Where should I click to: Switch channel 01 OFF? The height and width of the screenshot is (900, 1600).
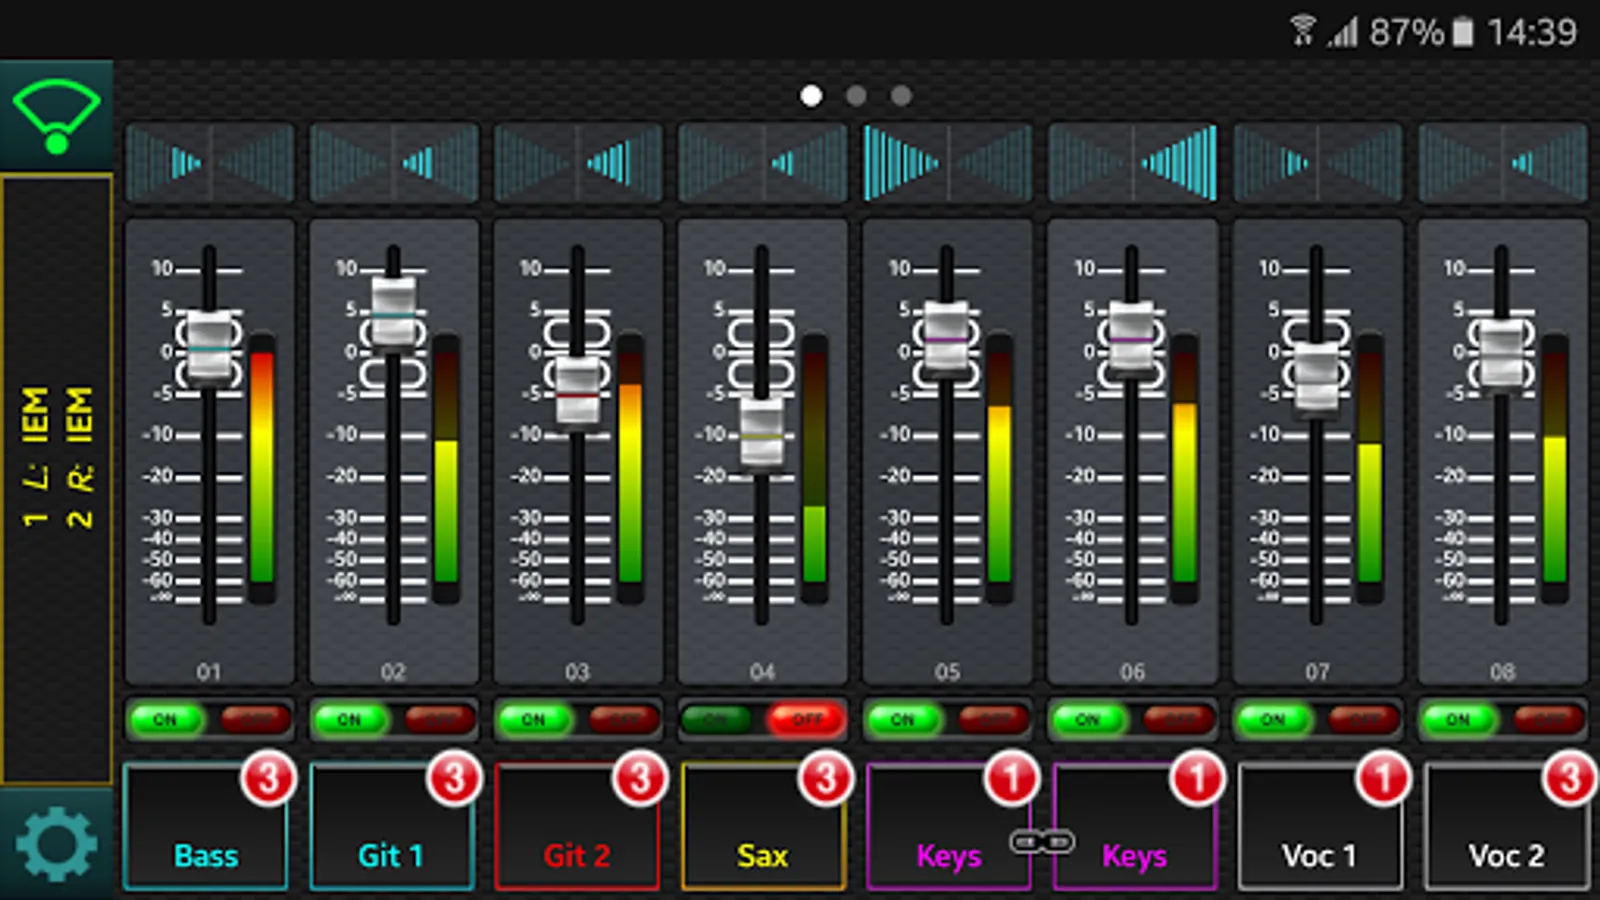pos(255,719)
